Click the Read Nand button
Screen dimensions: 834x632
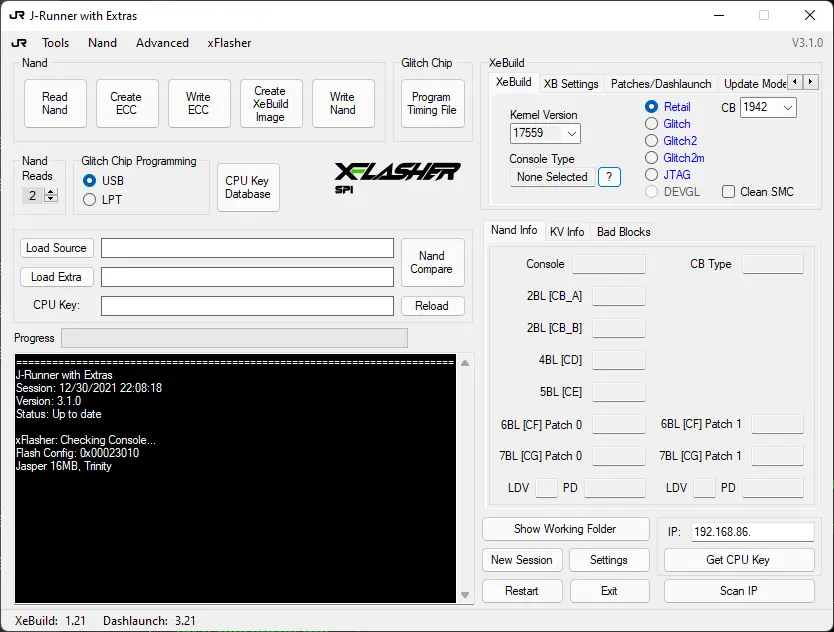point(55,104)
